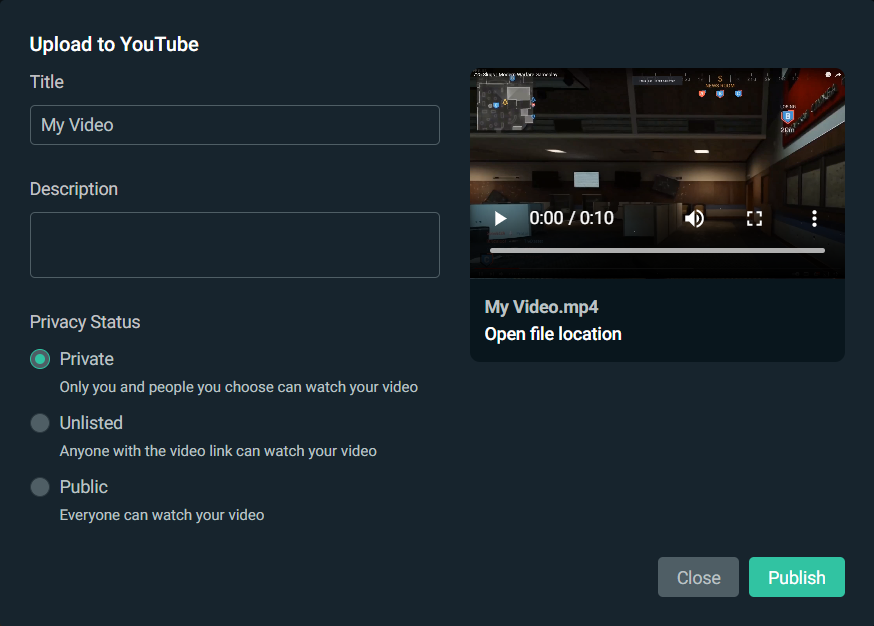Click the Privacy Status heading
This screenshot has height=626, width=874.
(85, 322)
